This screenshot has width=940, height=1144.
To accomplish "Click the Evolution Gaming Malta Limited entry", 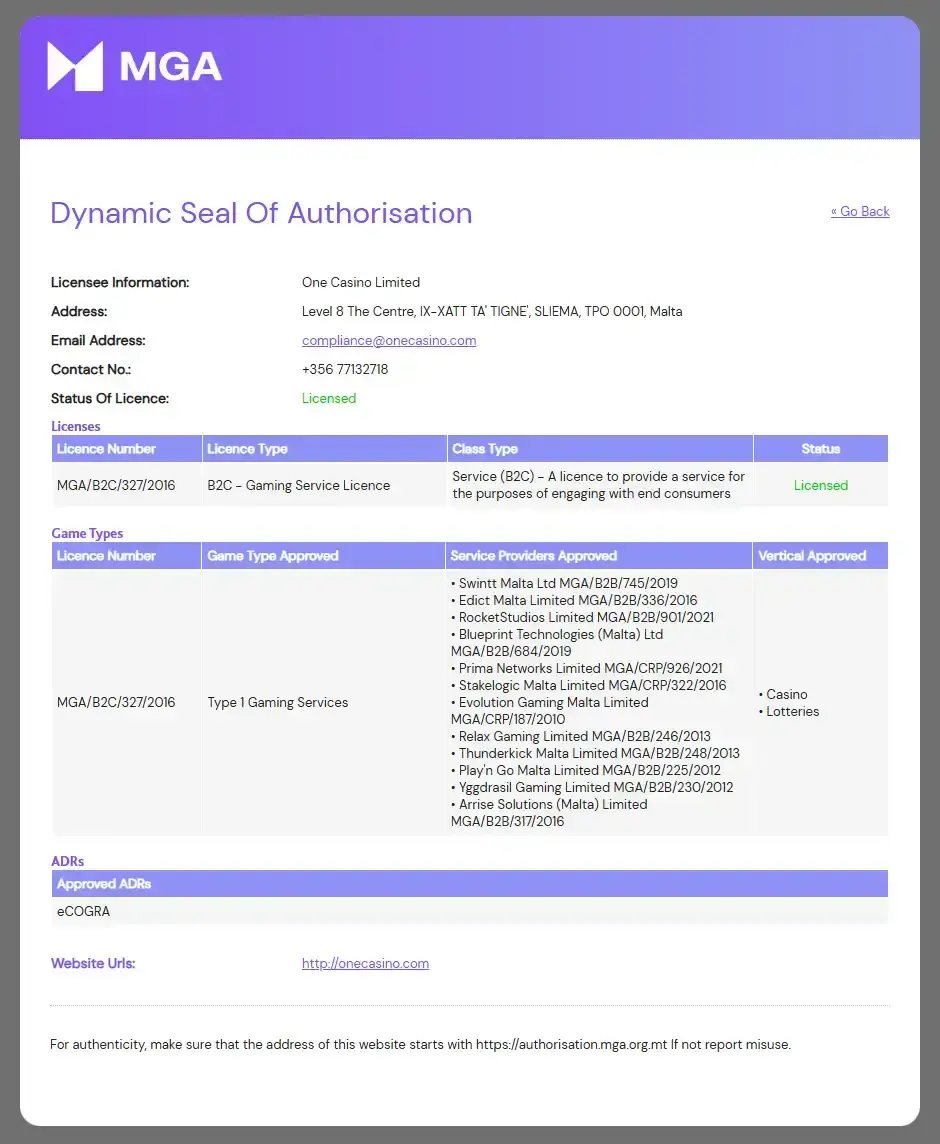I will pos(550,711).
